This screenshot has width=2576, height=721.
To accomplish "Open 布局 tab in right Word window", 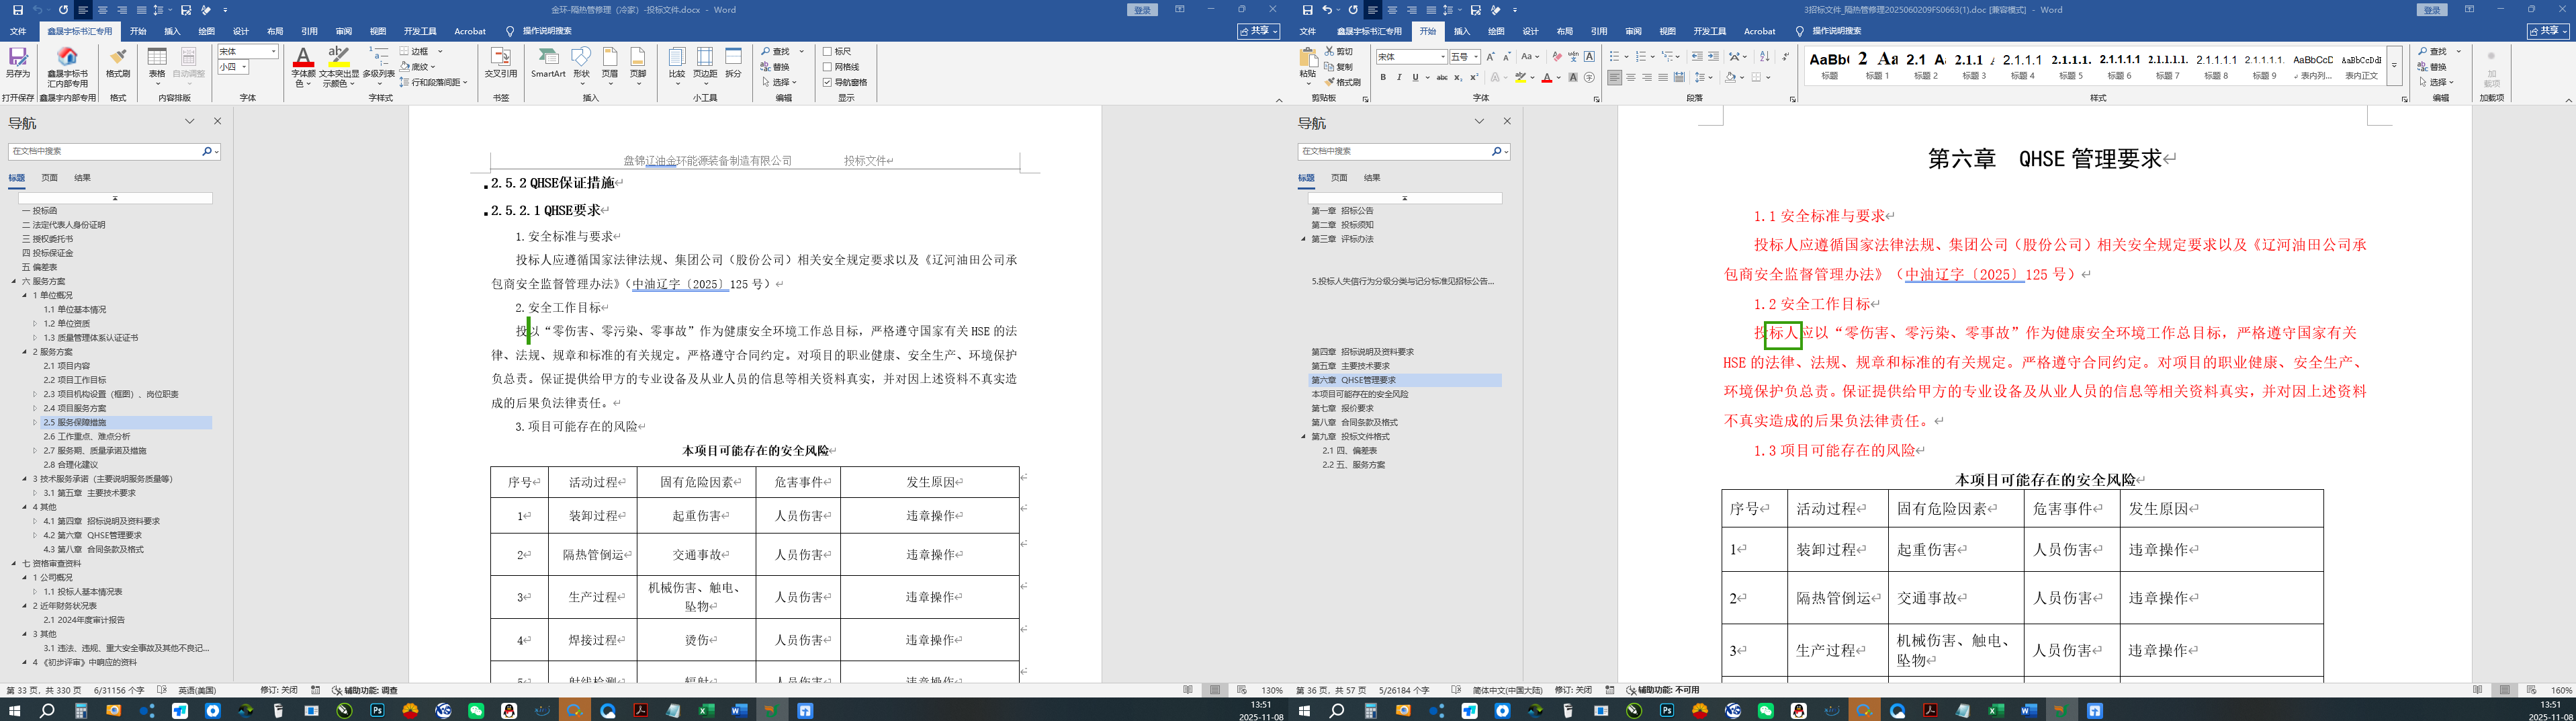I will tap(1564, 31).
